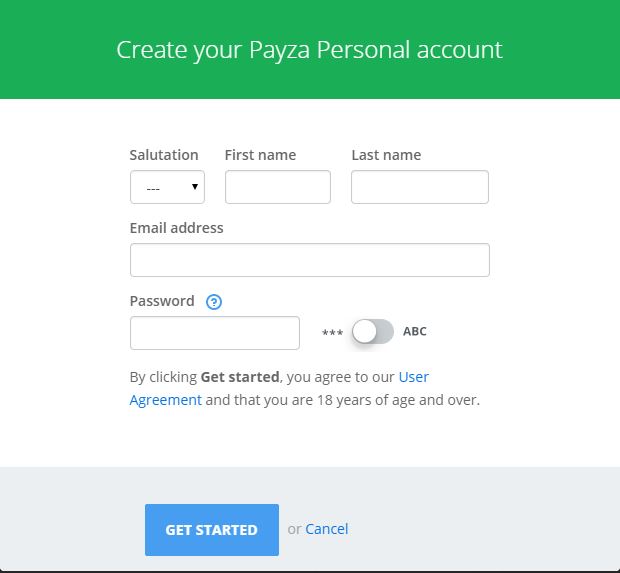Click into the Password field
Screen dimensions: 620x573
pos(214,333)
